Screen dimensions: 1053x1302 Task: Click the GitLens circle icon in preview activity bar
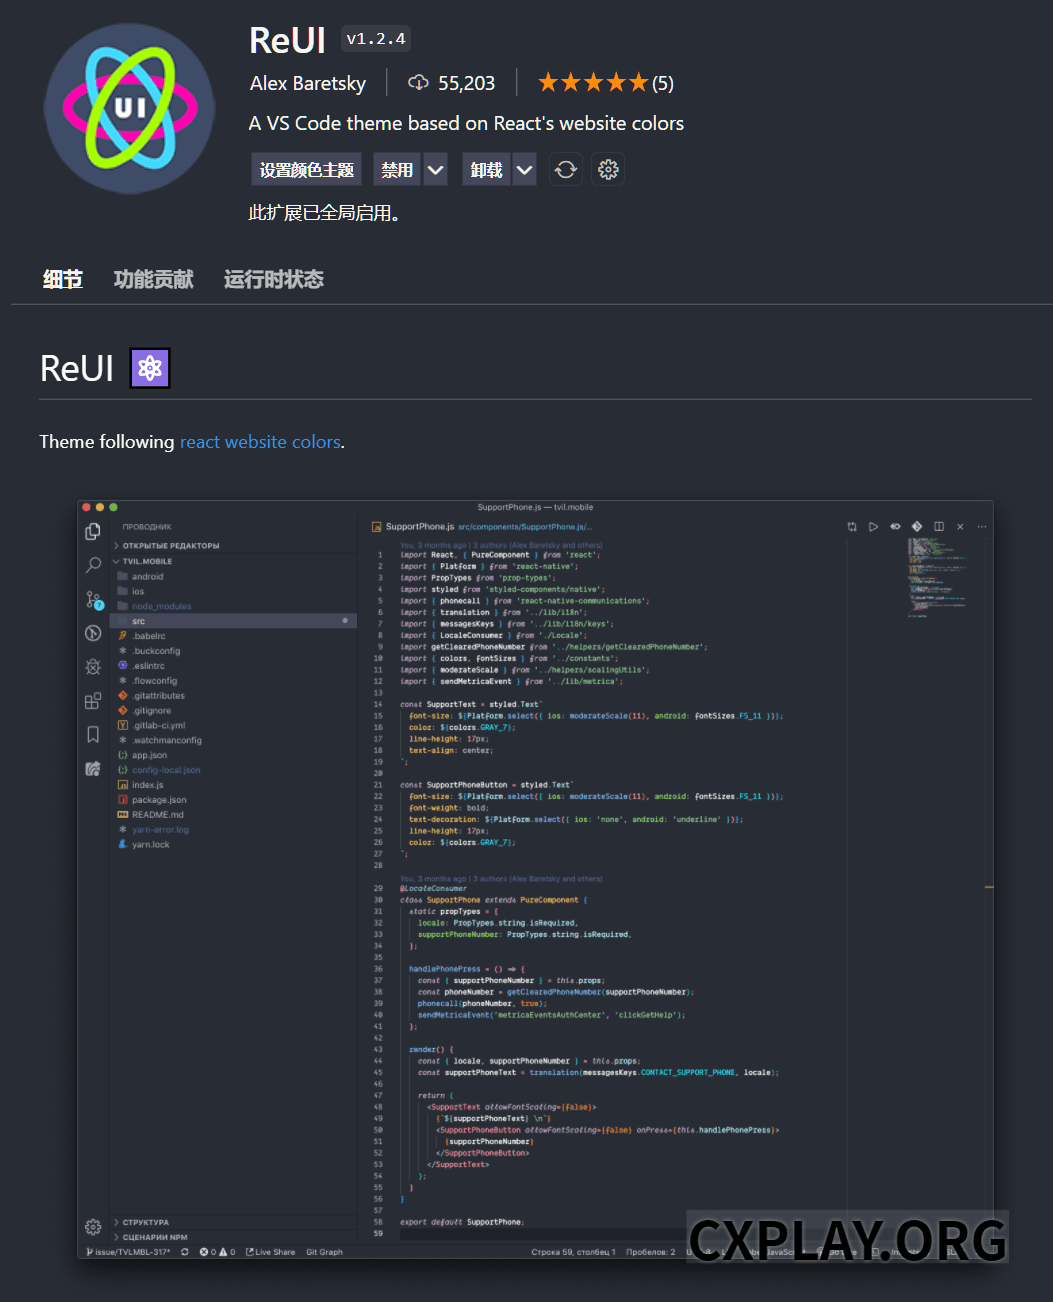point(93,633)
